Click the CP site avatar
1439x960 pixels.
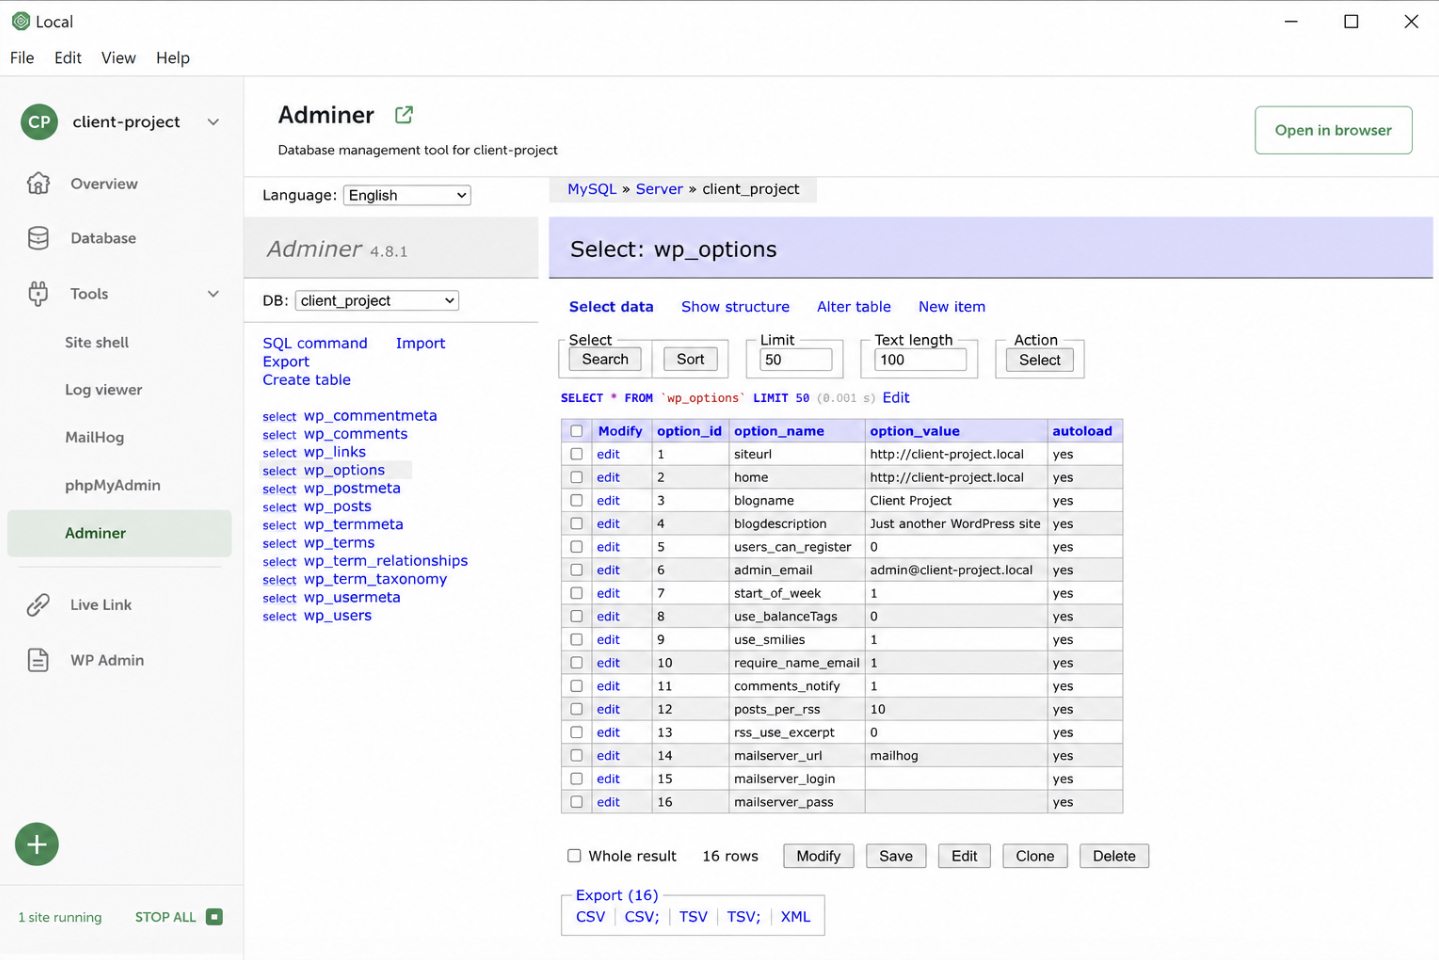point(39,122)
